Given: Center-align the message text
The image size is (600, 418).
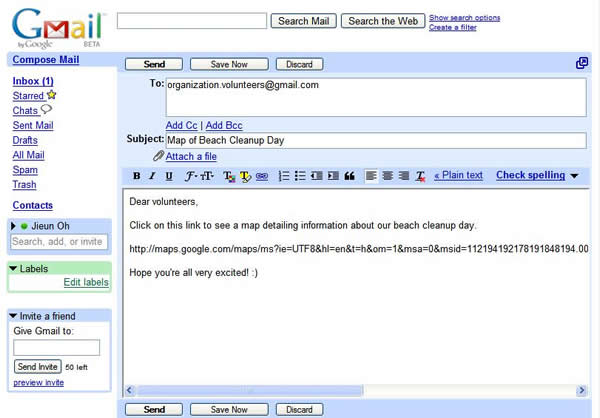Looking at the screenshot, I should [387, 176].
